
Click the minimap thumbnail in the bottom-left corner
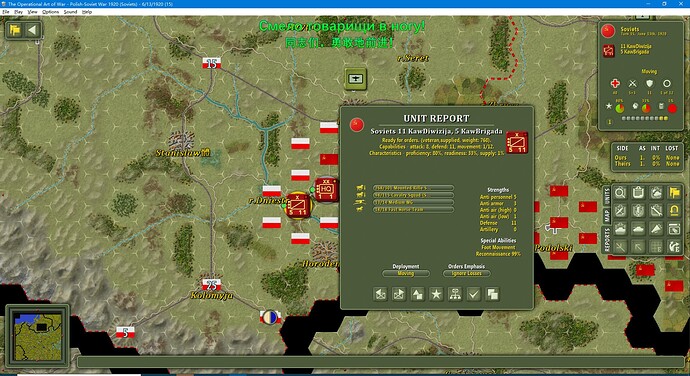[37, 336]
